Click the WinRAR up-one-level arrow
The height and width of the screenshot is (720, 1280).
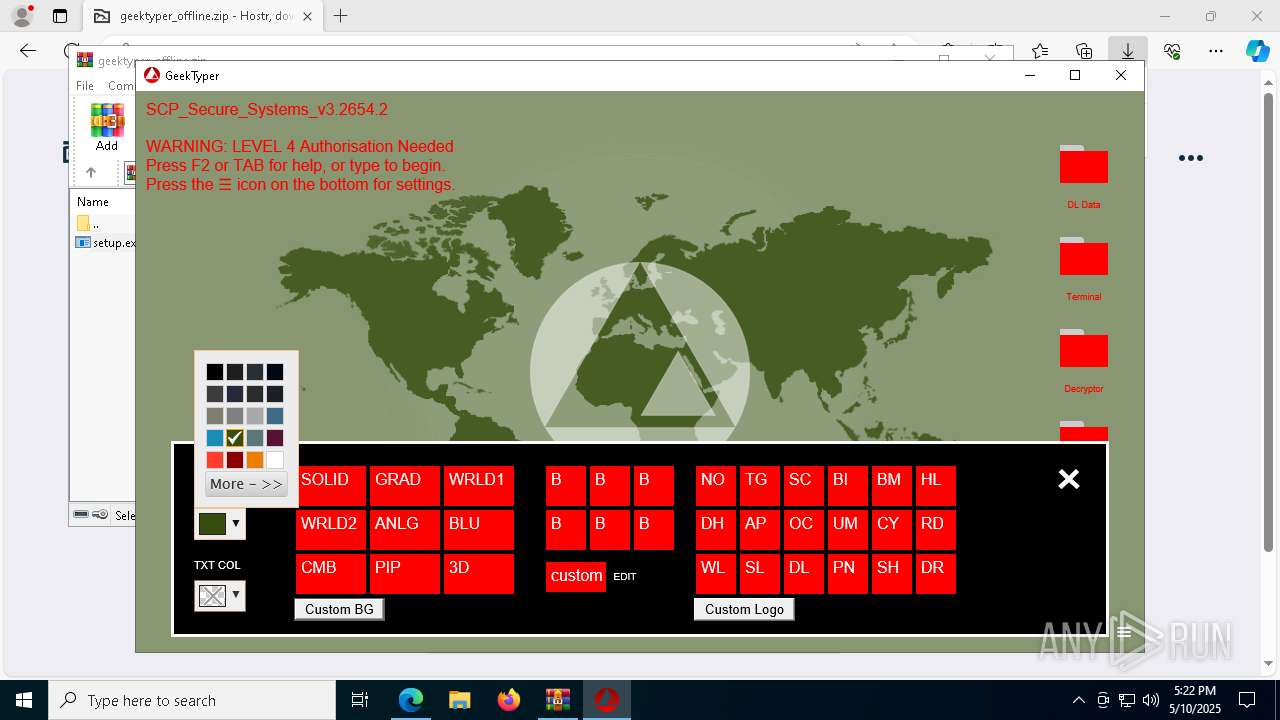[90, 172]
